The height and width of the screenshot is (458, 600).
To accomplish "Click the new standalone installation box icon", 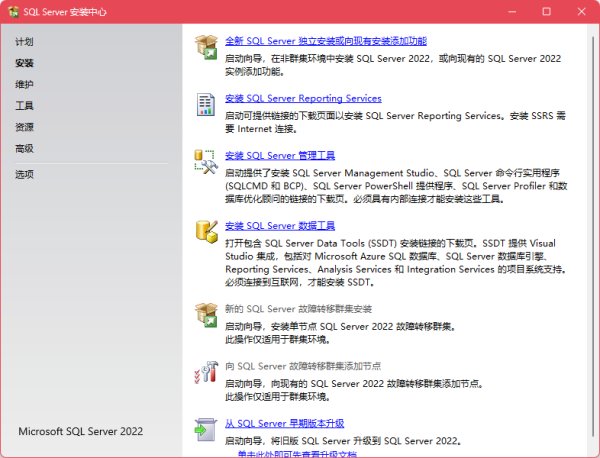I will [206, 47].
